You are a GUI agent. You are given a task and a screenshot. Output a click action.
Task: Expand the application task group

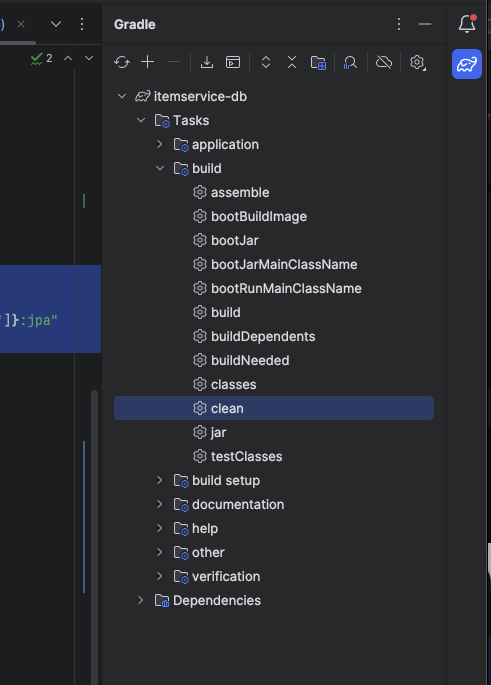coord(160,144)
